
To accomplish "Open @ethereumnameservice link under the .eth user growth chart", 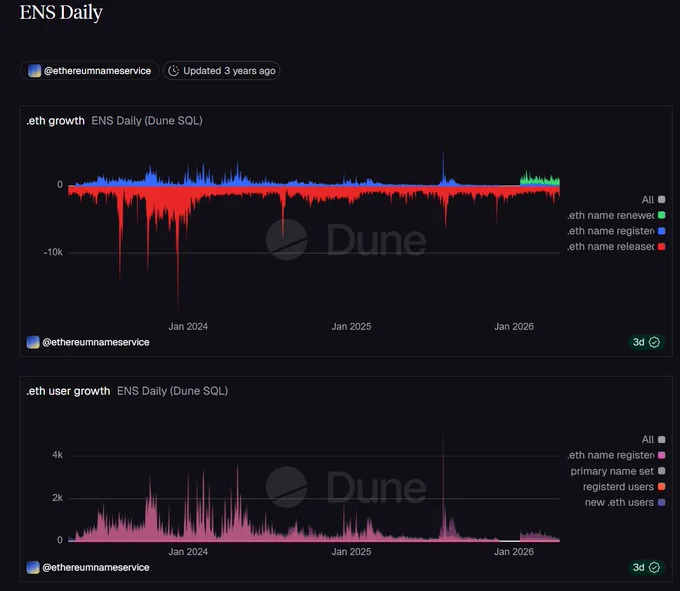I will click(96, 567).
